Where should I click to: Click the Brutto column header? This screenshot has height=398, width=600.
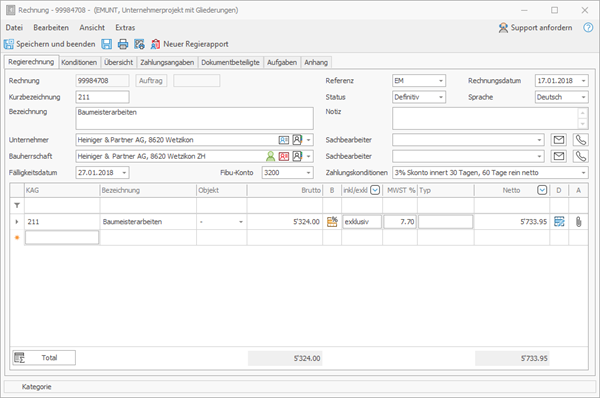pos(285,190)
